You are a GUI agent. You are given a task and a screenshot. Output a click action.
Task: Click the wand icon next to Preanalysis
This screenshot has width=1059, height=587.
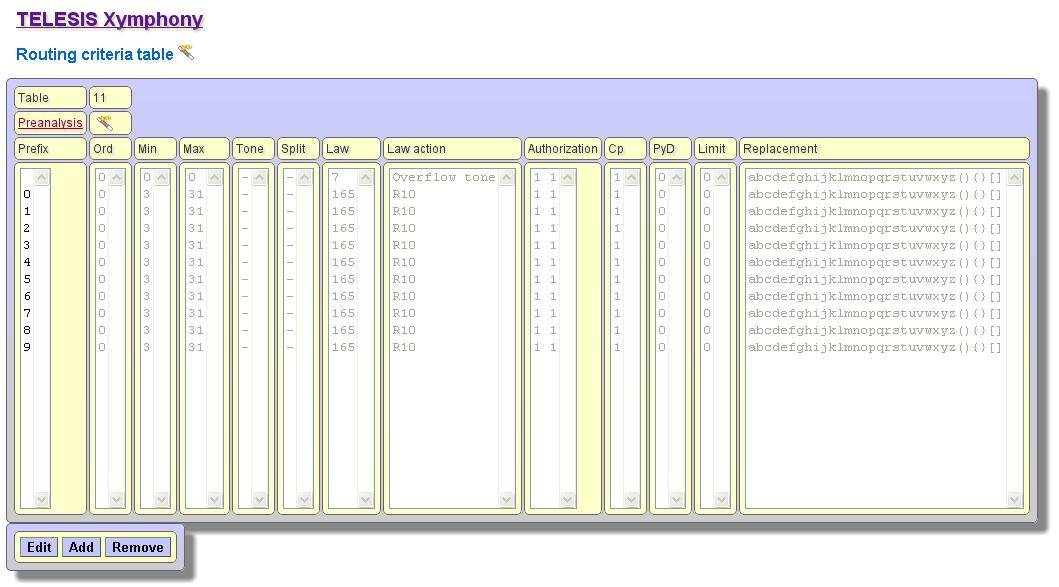(105, 123)
